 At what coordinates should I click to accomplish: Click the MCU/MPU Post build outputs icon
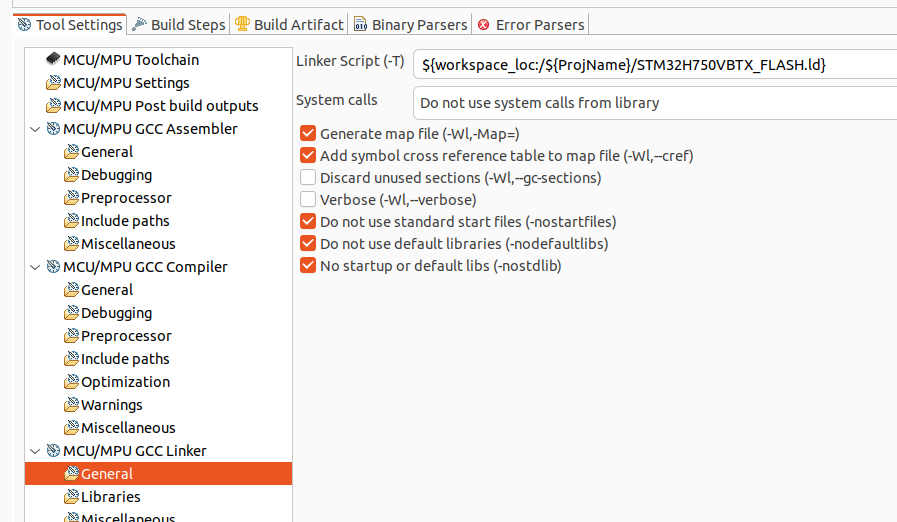coord(53,106)
